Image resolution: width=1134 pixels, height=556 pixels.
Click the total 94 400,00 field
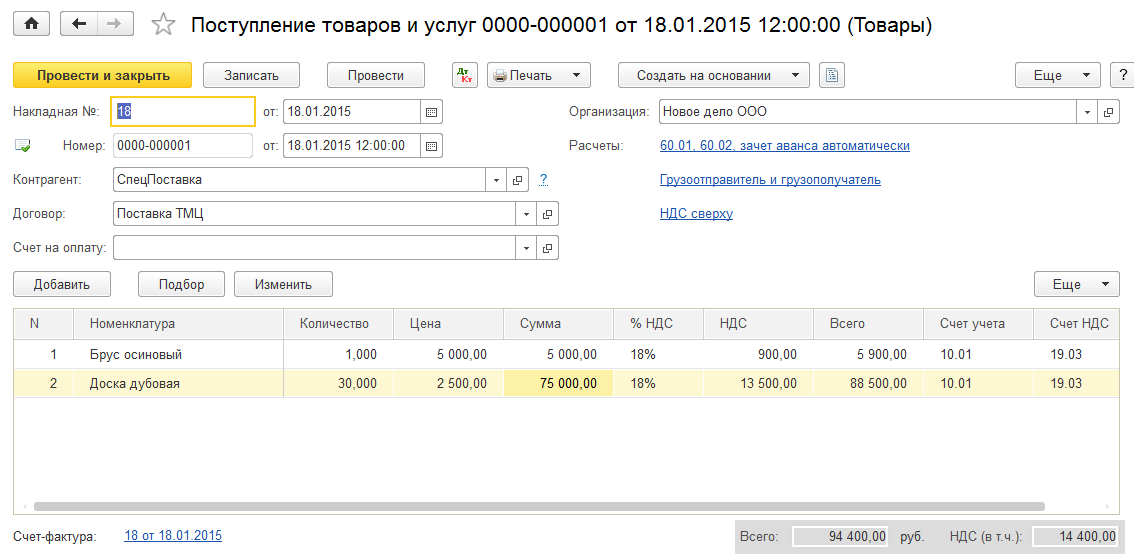click(x=842, y=536)
